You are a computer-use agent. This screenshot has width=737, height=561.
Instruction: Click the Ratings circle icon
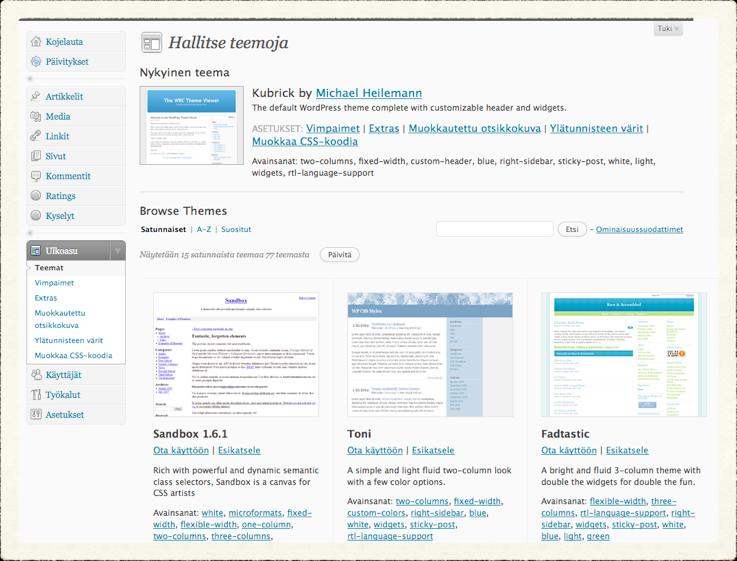[36, 195]
